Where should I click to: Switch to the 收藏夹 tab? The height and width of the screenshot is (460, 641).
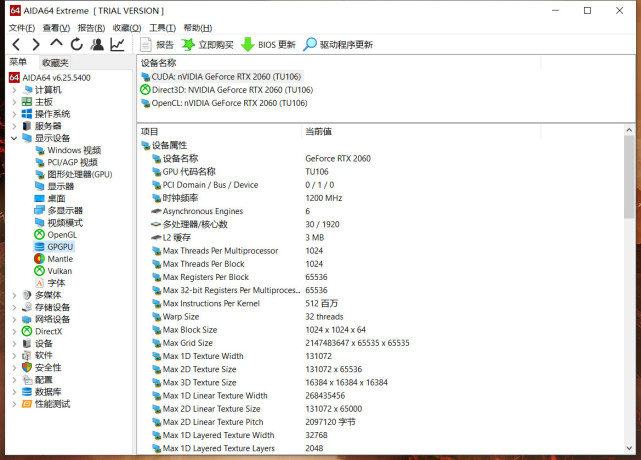click(55, 63)
